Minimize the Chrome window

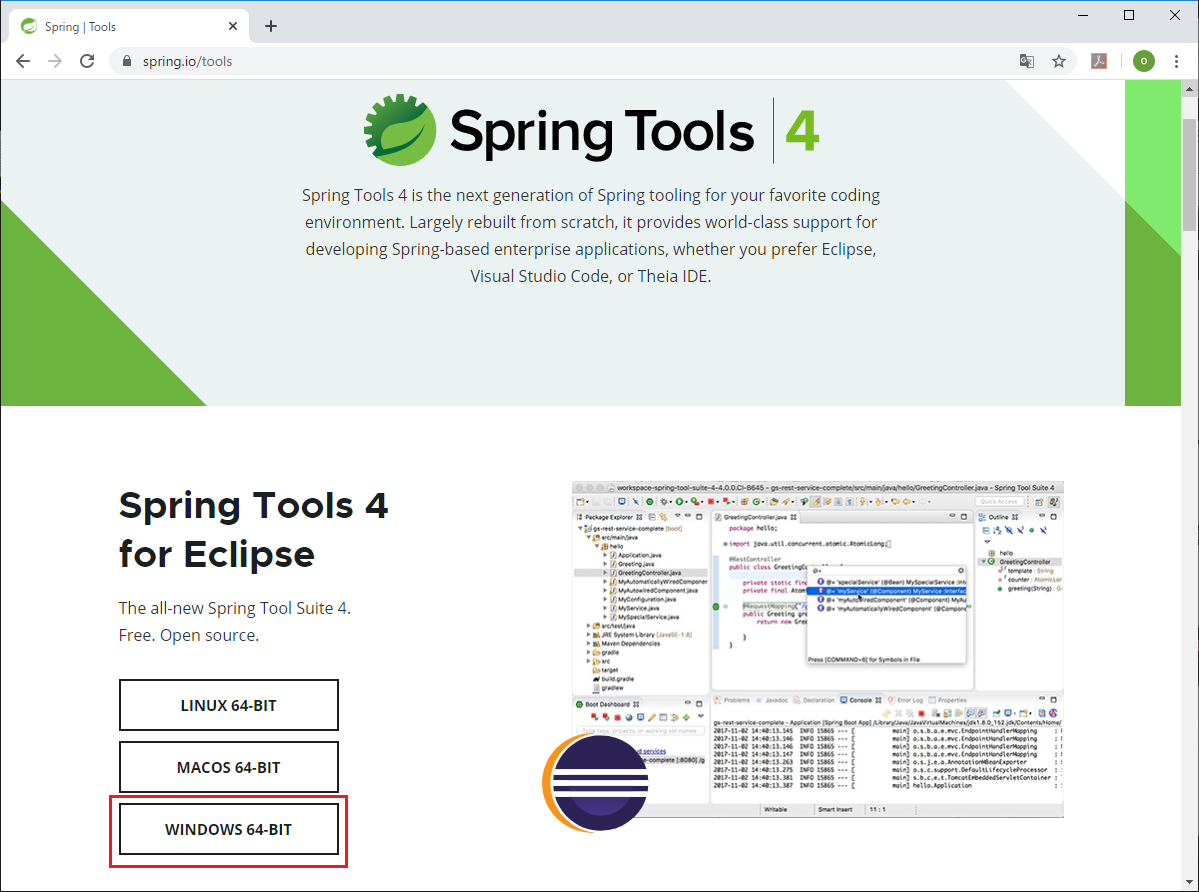coord(1083,15)
